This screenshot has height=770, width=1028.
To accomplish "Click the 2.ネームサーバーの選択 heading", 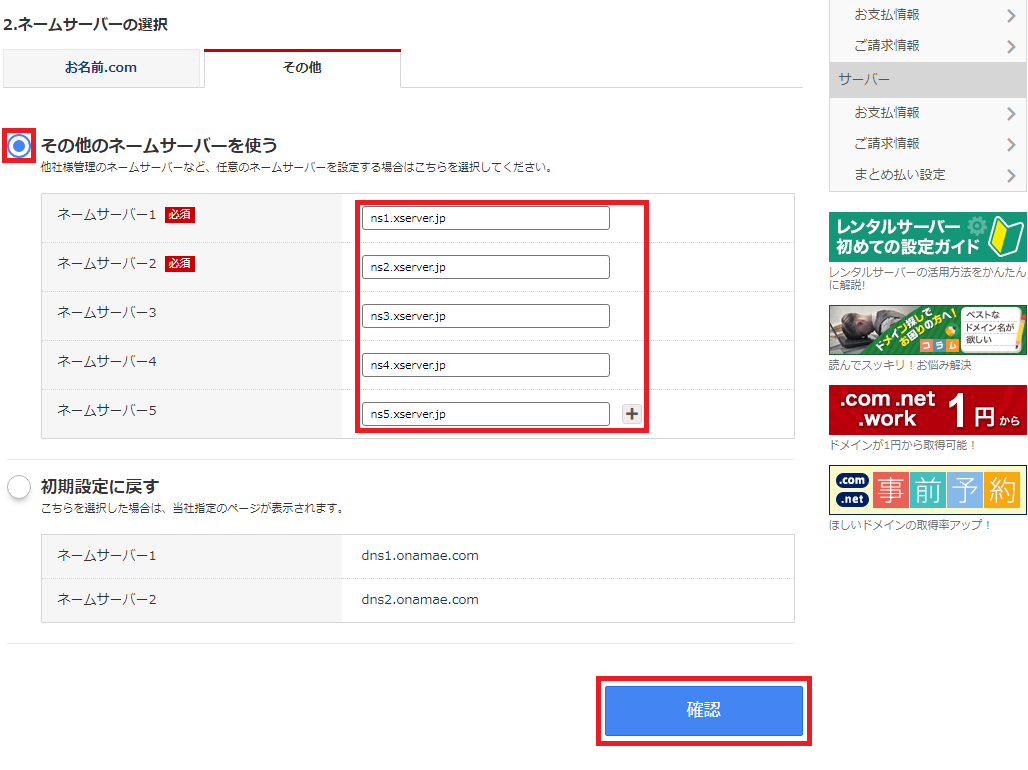I will (86, 25).
